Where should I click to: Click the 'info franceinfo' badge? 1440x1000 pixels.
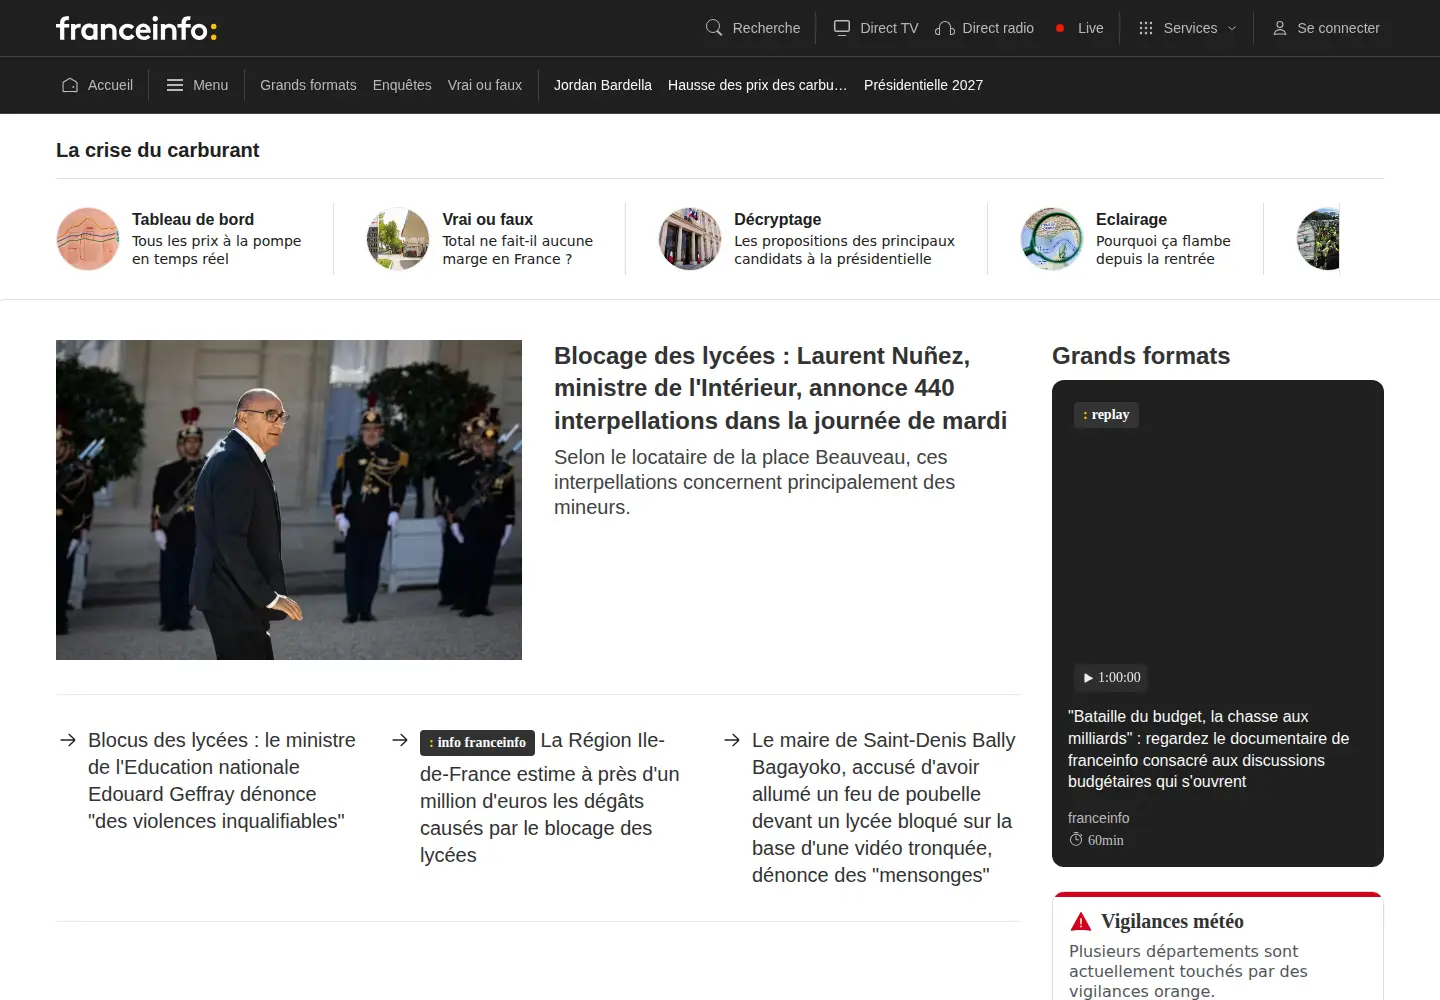click(x=478, y=742)
